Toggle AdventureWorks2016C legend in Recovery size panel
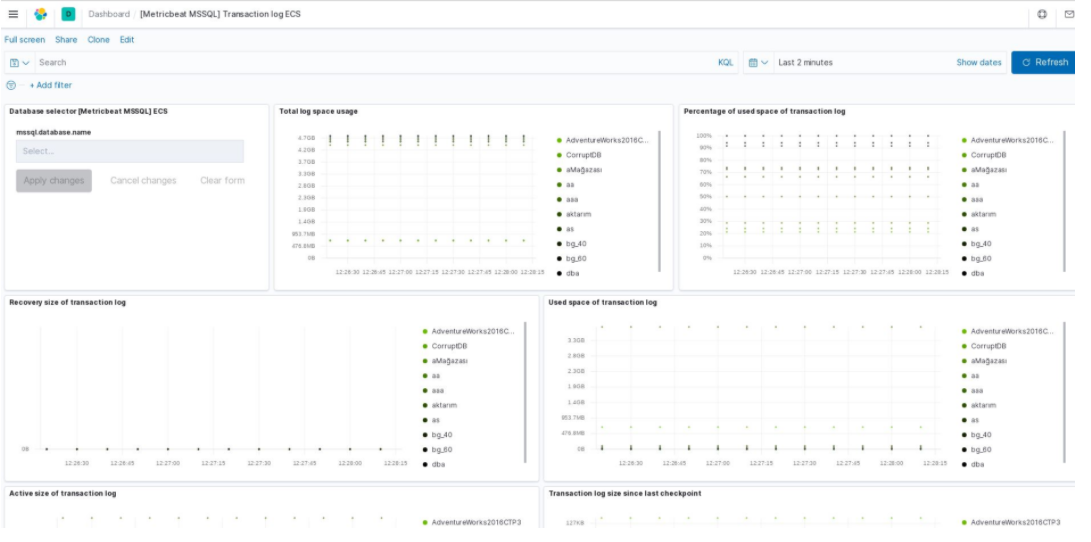Screen dimensions: 1091x542 tap(468, 332)
